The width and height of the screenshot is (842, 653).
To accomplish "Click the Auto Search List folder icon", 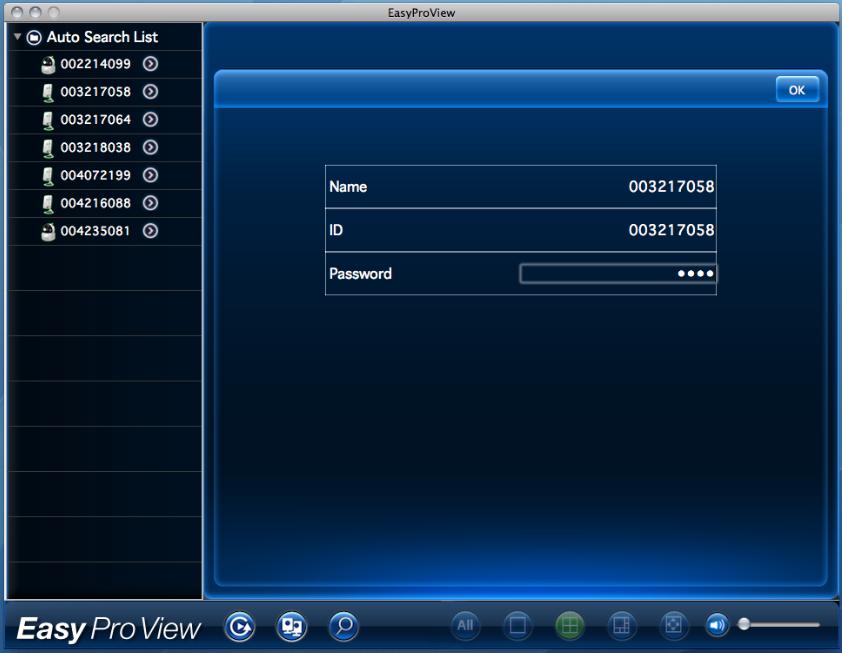I will [34, 37].
